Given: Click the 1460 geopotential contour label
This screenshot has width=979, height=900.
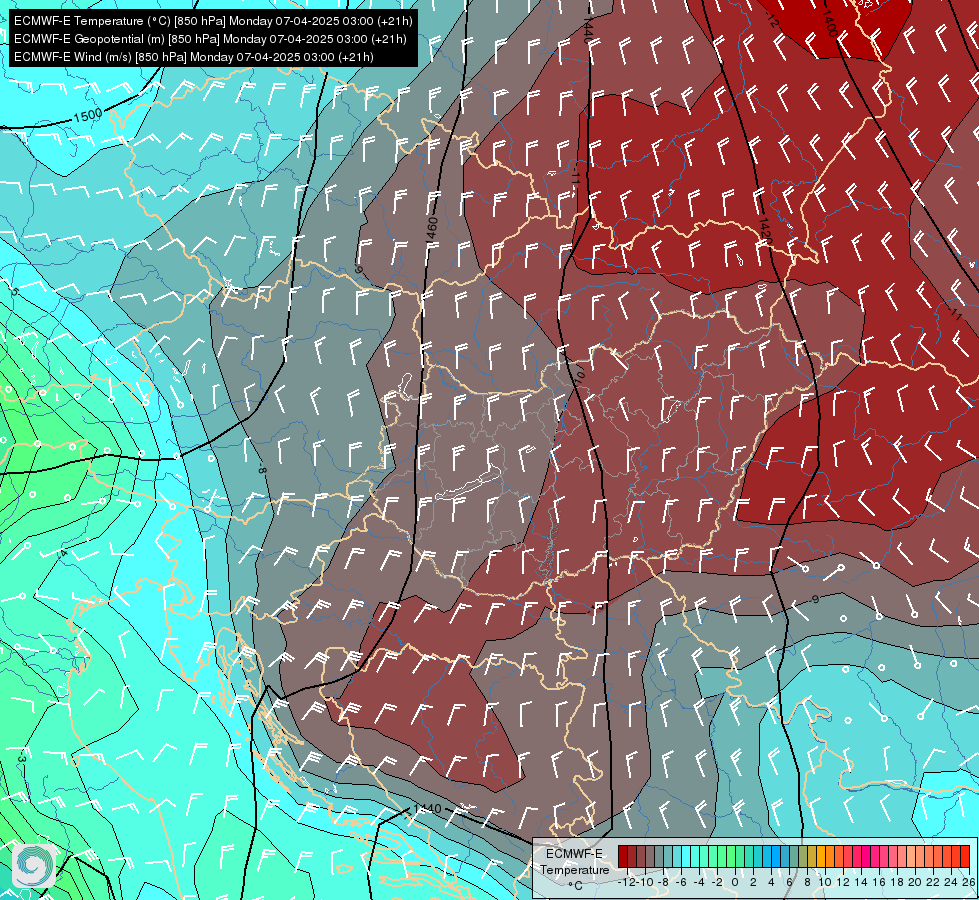Looking at the screenshot, I should click(x=431, y=230).
